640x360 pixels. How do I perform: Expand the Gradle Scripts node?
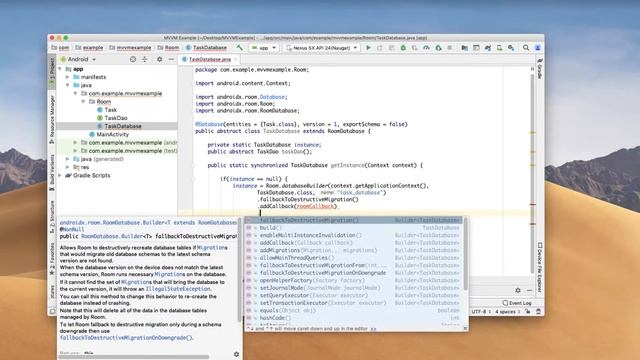[x=60, y=175]
